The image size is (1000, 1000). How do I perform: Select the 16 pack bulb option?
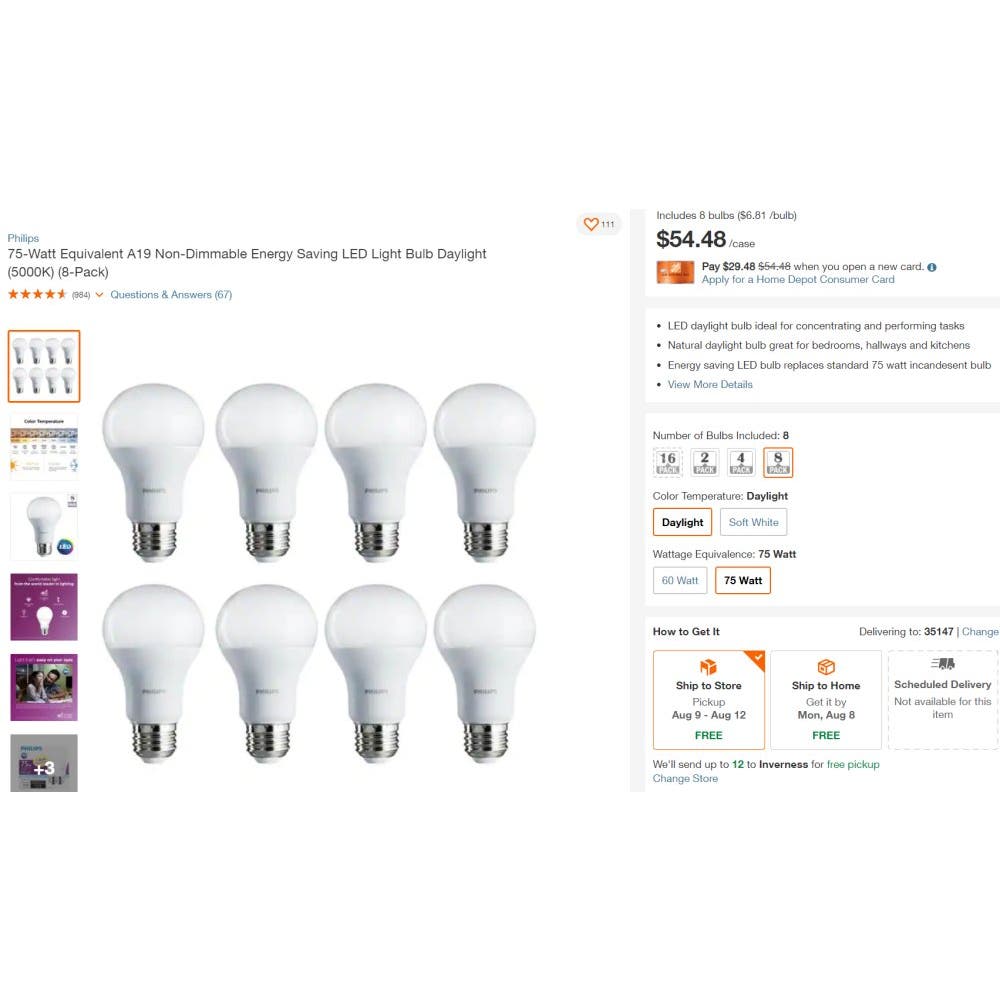coord(668,462)
